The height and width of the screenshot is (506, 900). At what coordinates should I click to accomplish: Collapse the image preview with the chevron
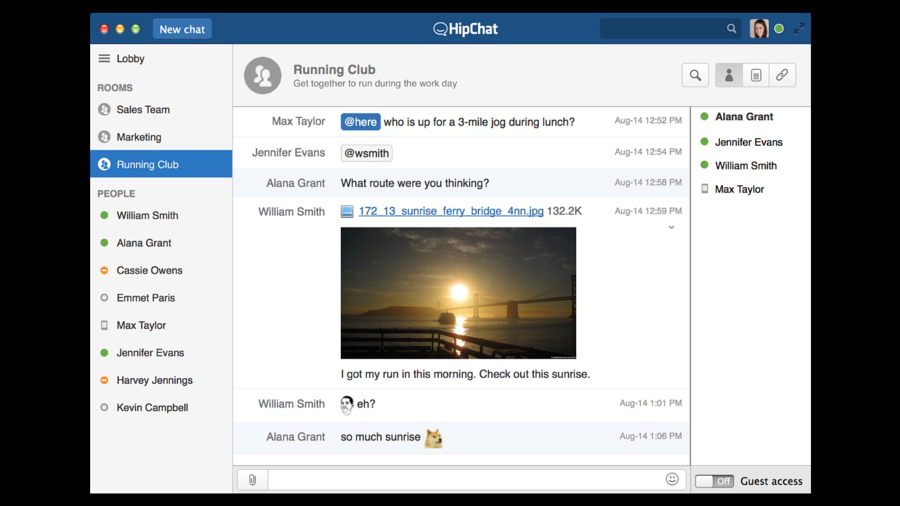coord(671,228)
